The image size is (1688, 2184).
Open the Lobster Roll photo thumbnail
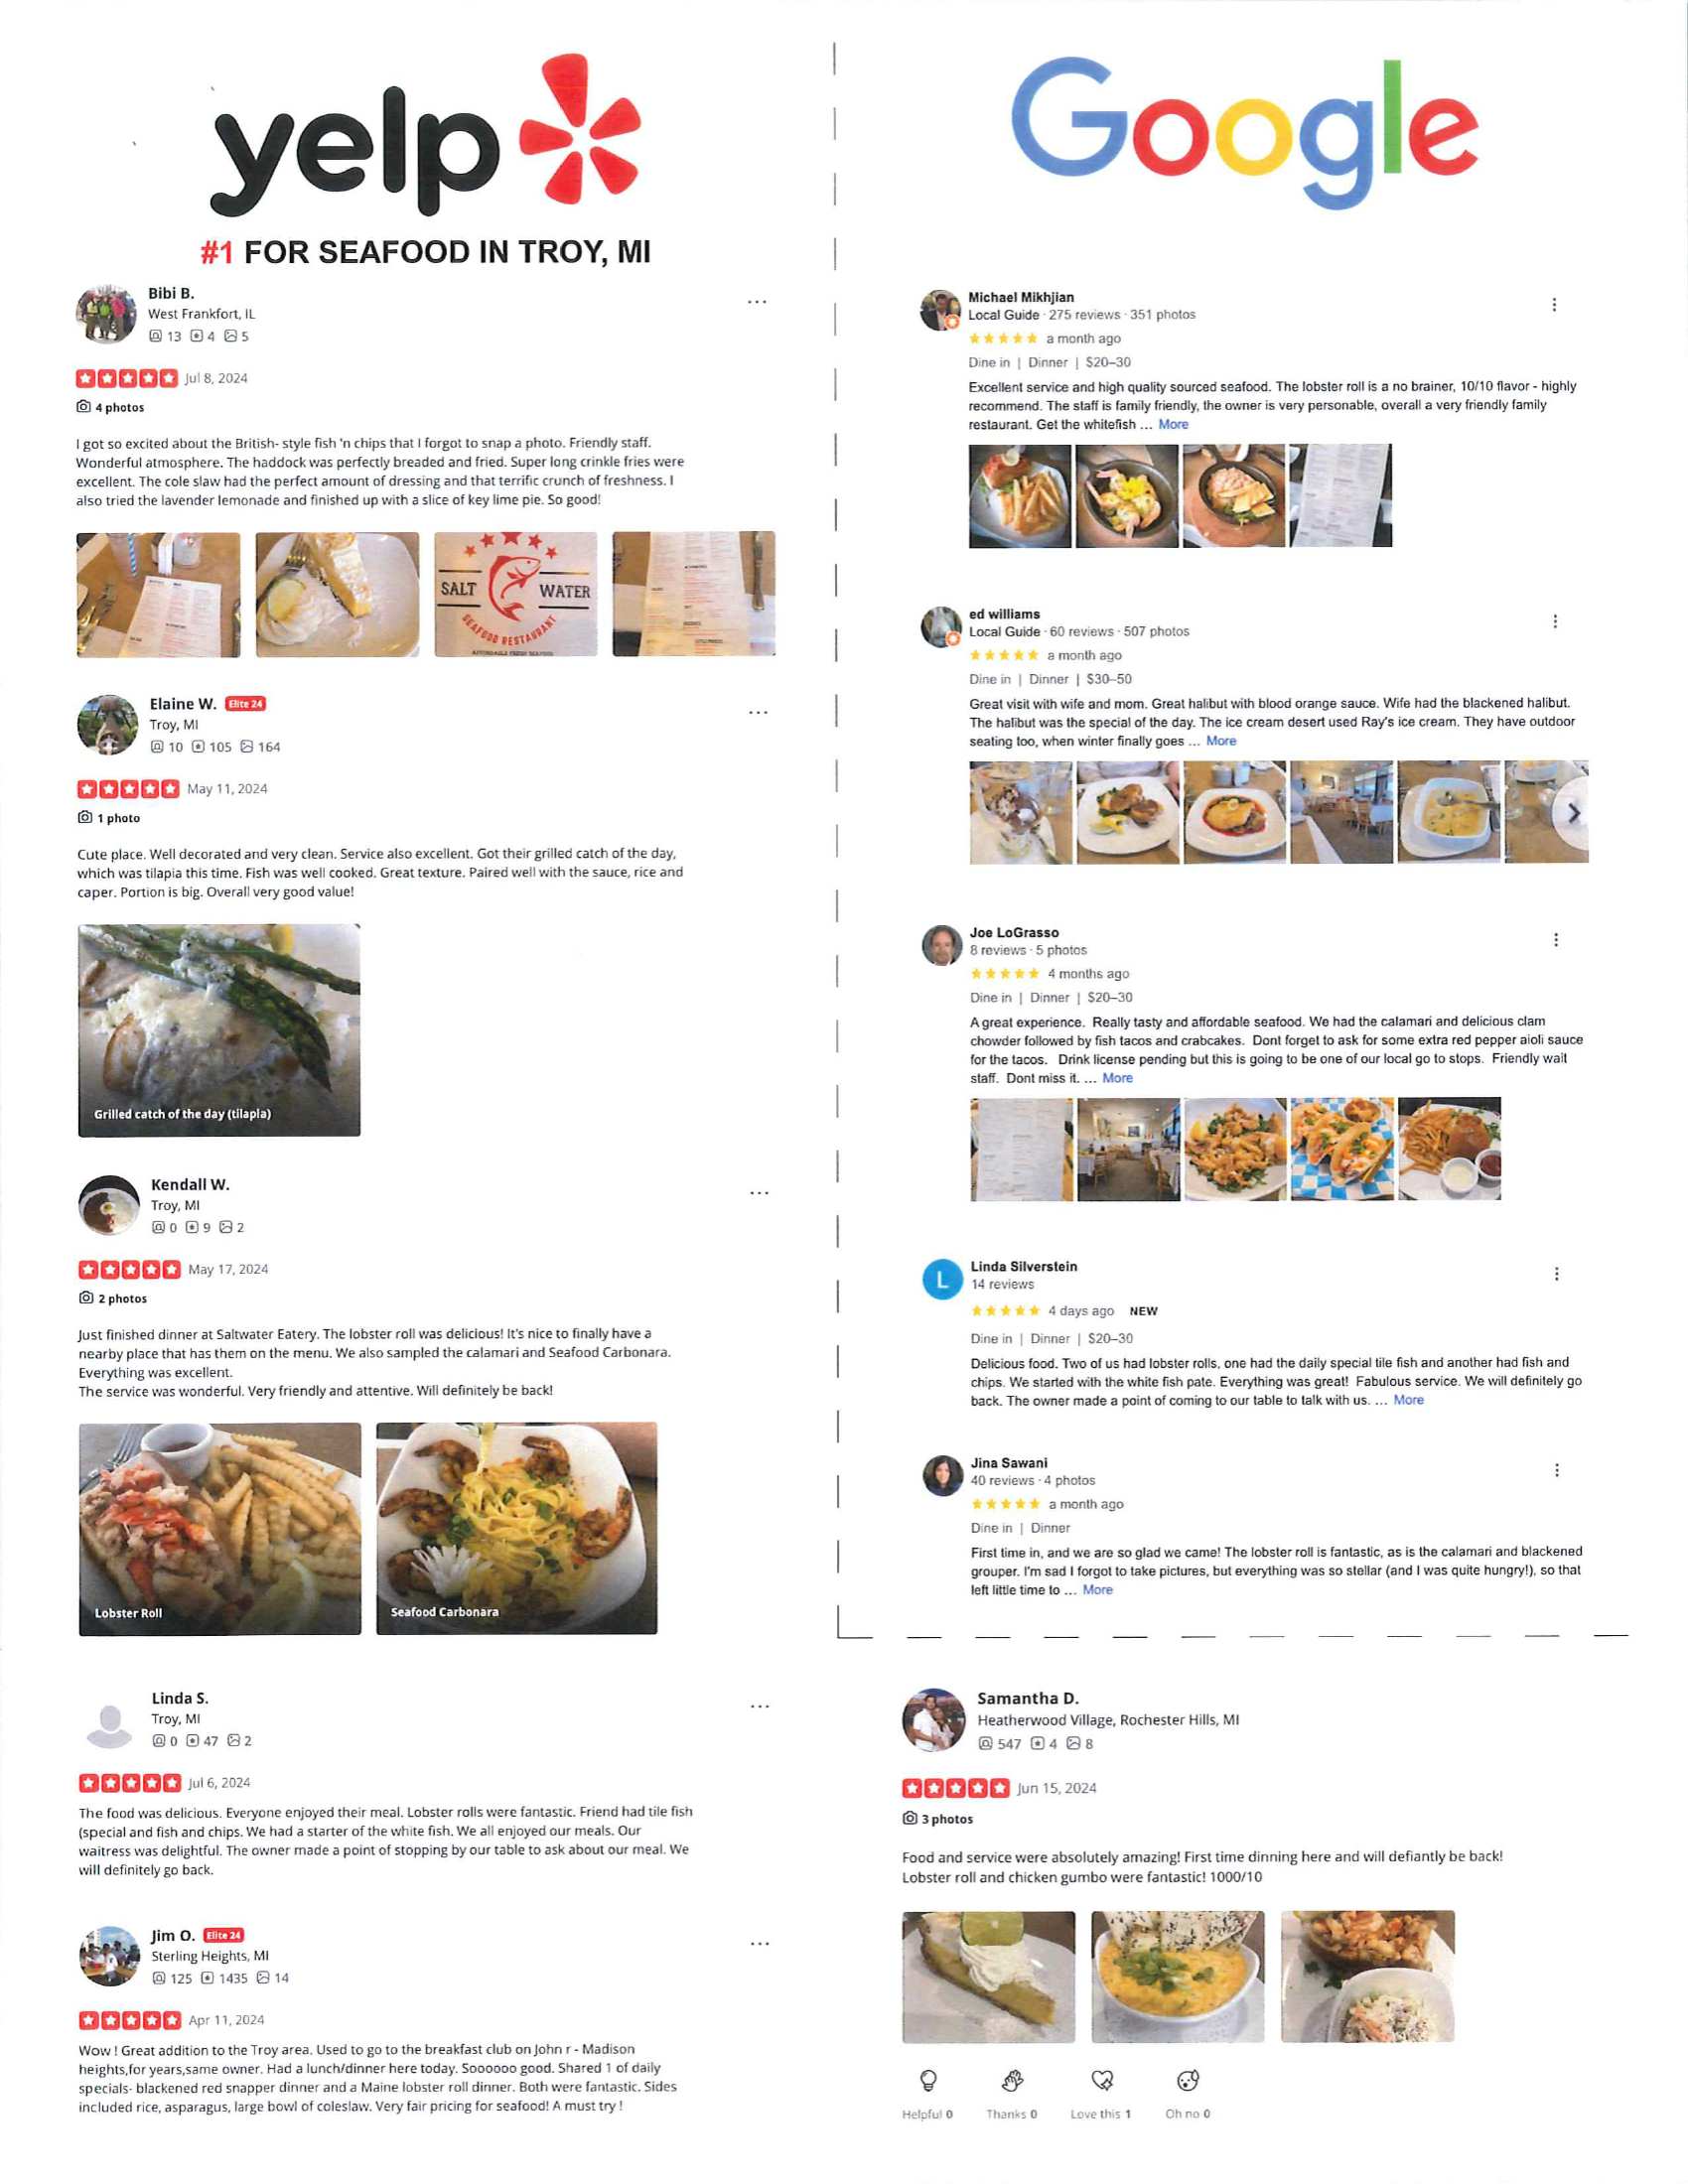[x=220, y=1528]
